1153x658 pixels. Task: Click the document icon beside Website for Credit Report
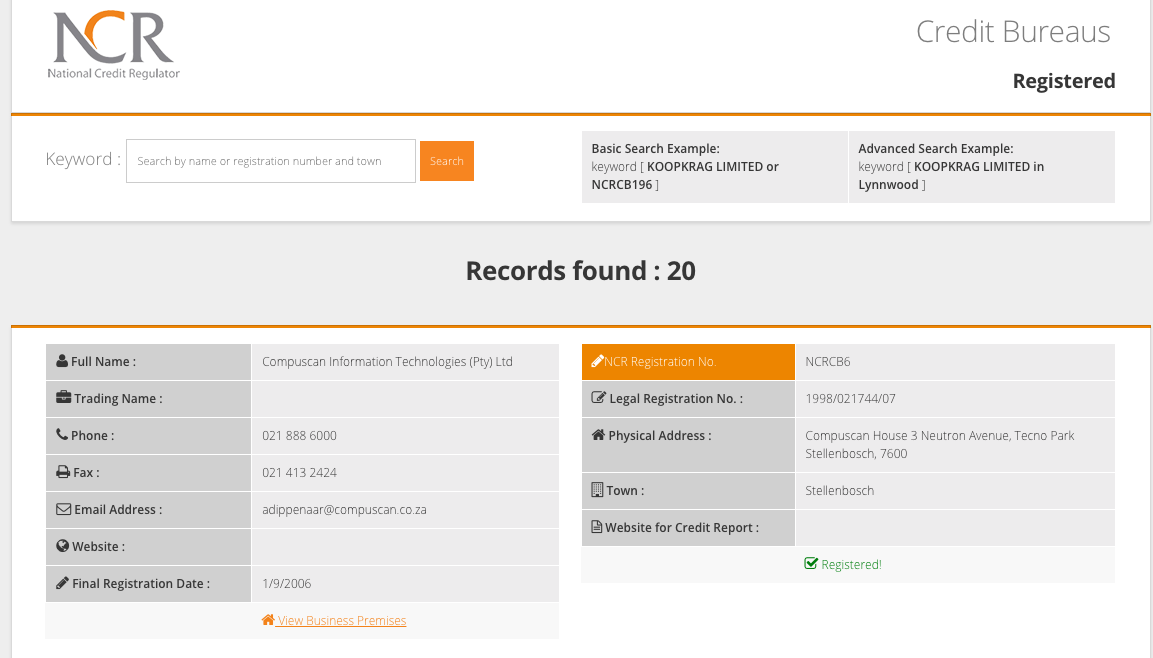click(596, 526)
